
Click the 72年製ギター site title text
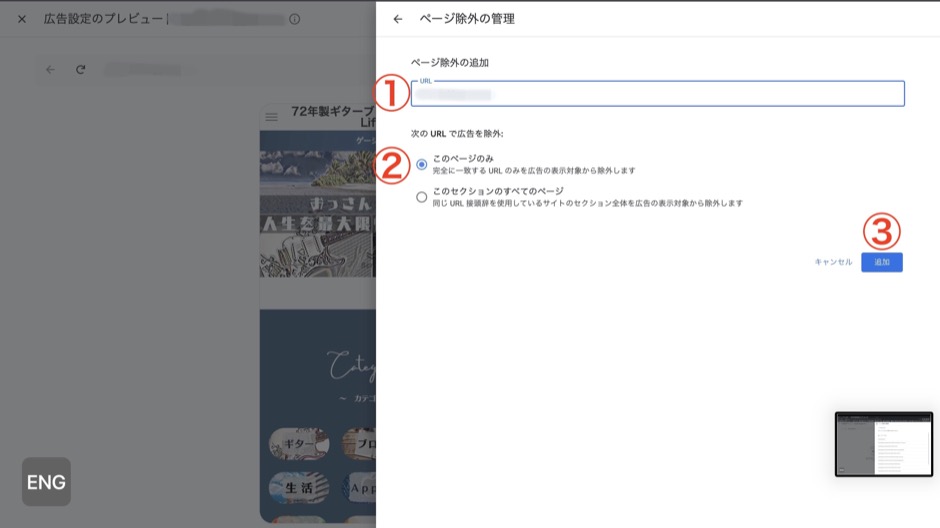point(332,112)
